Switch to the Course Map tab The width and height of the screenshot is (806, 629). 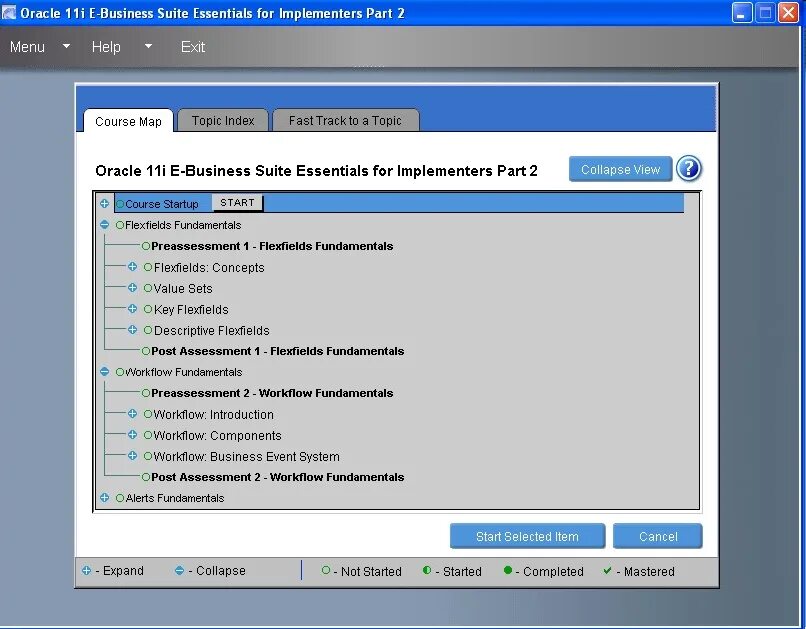[x=128, y=121]
